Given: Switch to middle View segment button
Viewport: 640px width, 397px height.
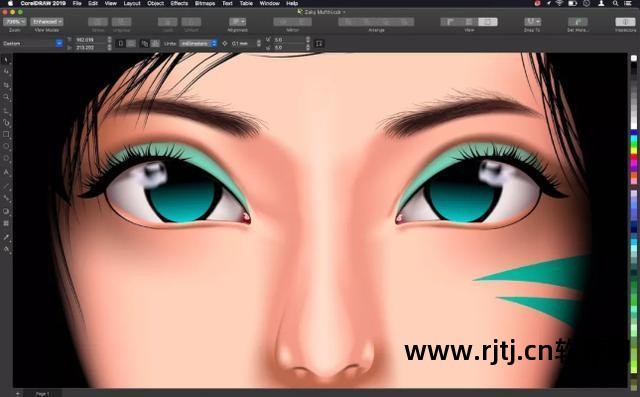Looking at the screenshot, I should coord(469,22).
